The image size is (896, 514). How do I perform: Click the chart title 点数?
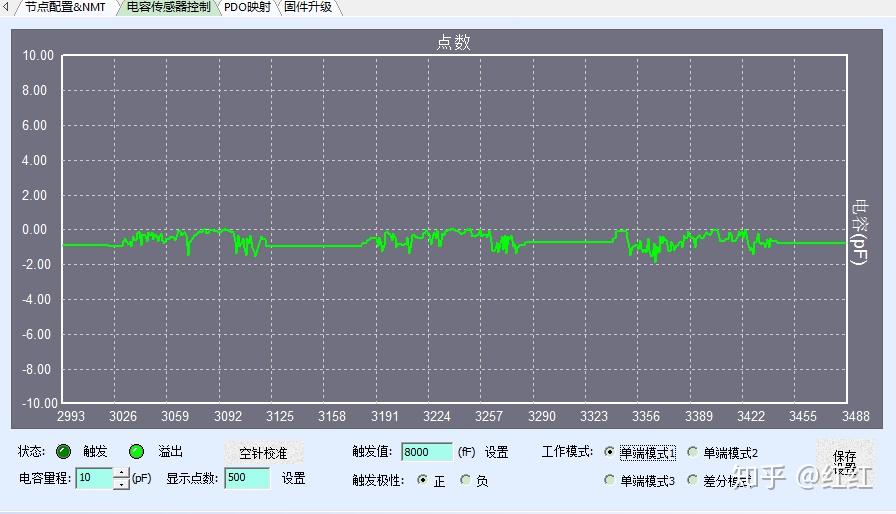tap(453, 42)
